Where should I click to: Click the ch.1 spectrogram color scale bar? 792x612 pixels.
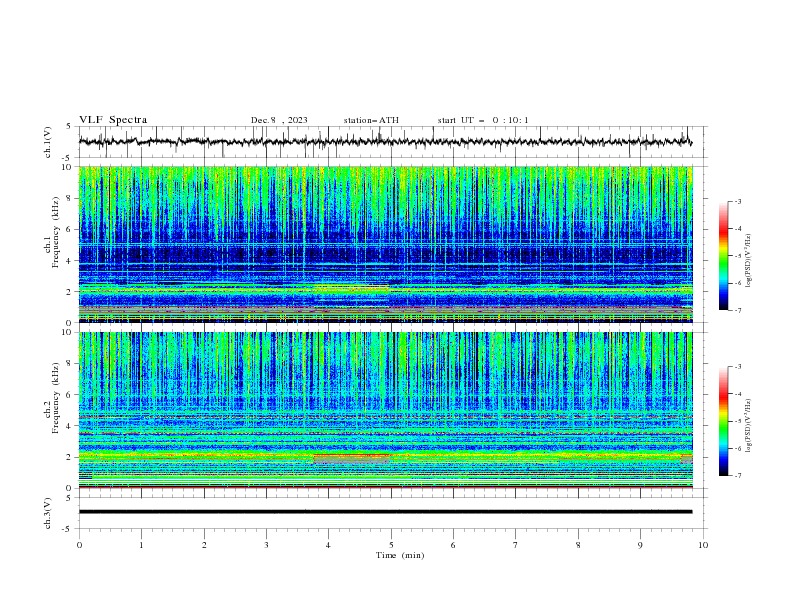pos(723,256)
